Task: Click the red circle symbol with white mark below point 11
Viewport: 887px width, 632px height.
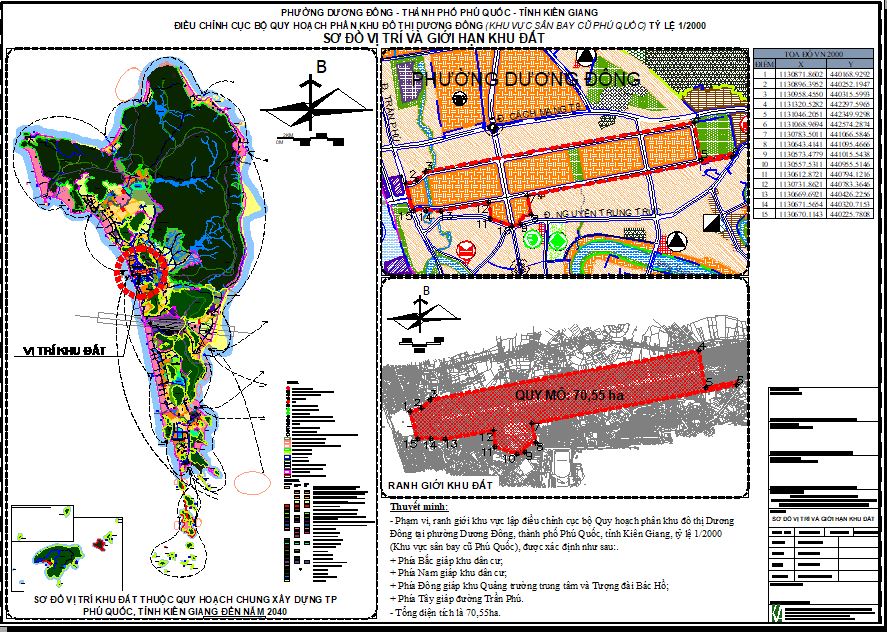Action: pyautogui.click(x=467, y=250)
